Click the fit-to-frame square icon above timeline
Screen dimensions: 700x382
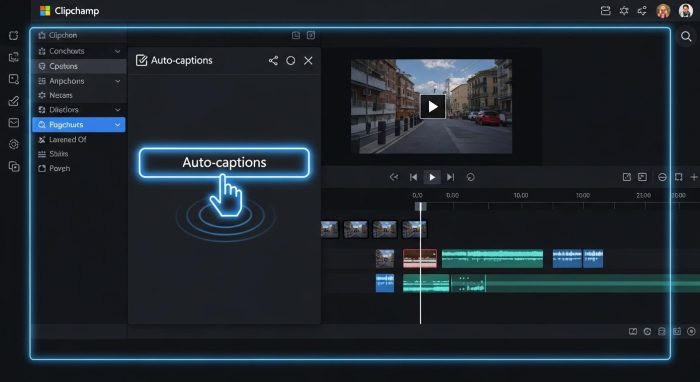[x=679, y=177]
